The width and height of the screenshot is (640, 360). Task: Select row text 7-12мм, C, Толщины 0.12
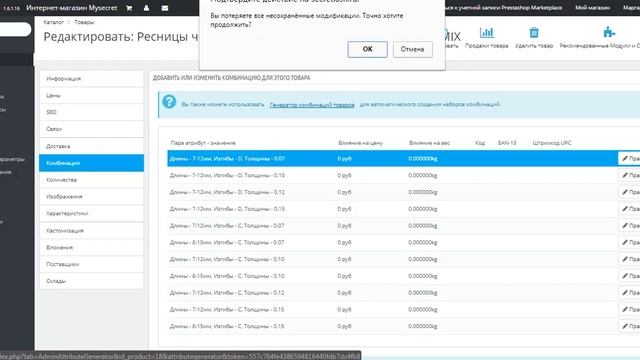tap(227, 293)
